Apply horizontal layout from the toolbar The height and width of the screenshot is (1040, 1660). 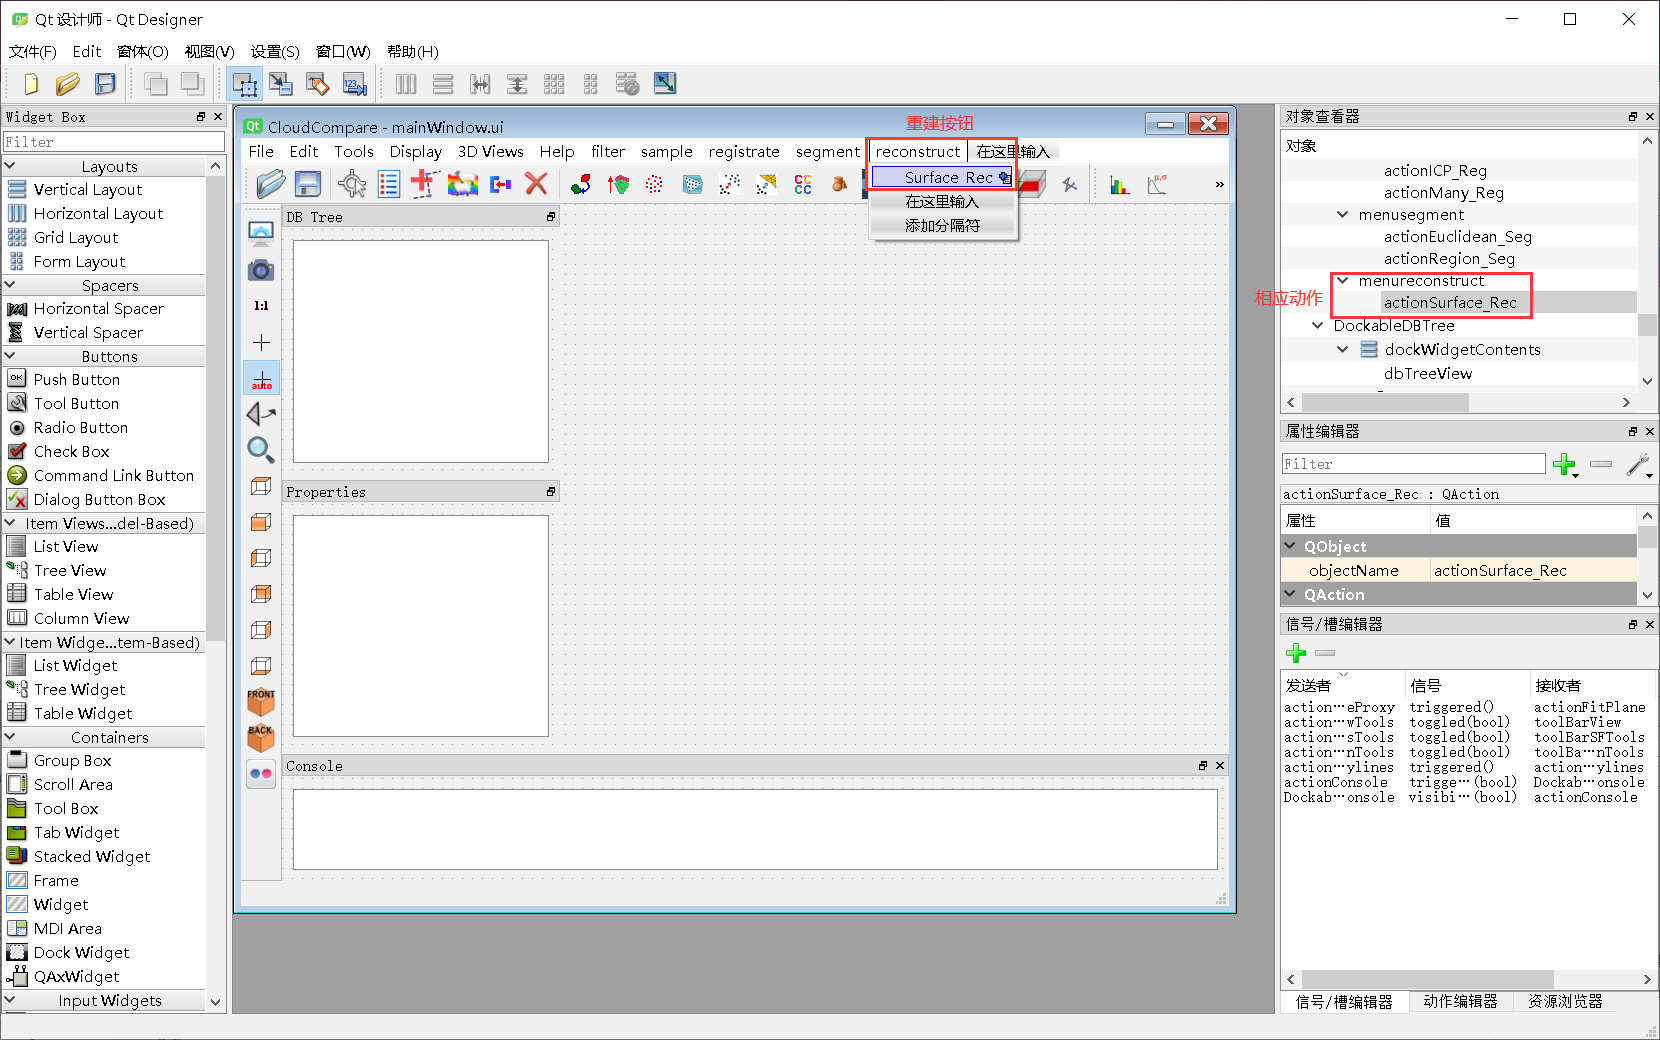(406, 84)
